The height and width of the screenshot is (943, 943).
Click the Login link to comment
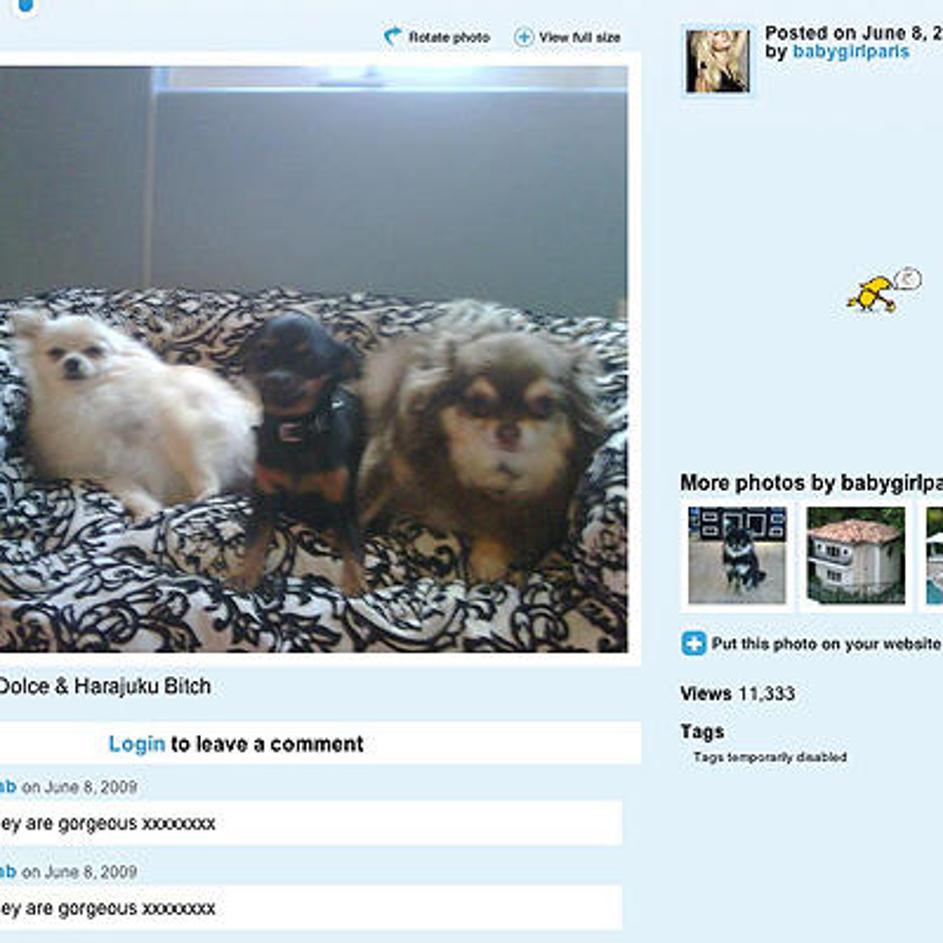click(x=137, y=745)
